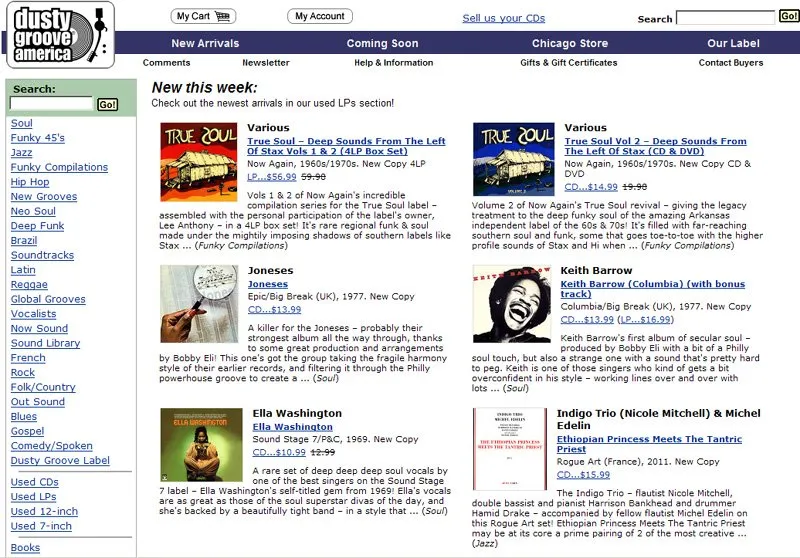Screen dimensions: 800x558
Task: Open My Account page
Action: click(x=320, y=16)
